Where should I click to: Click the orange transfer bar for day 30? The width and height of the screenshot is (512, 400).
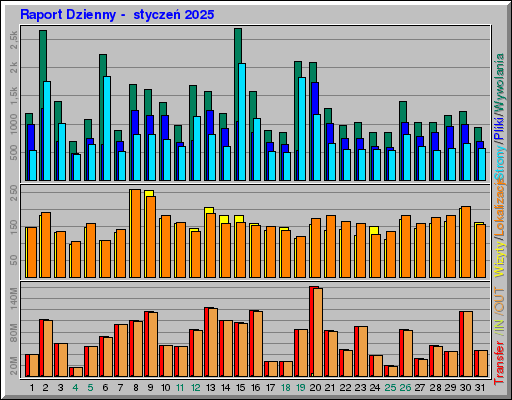tap(468, 344)
